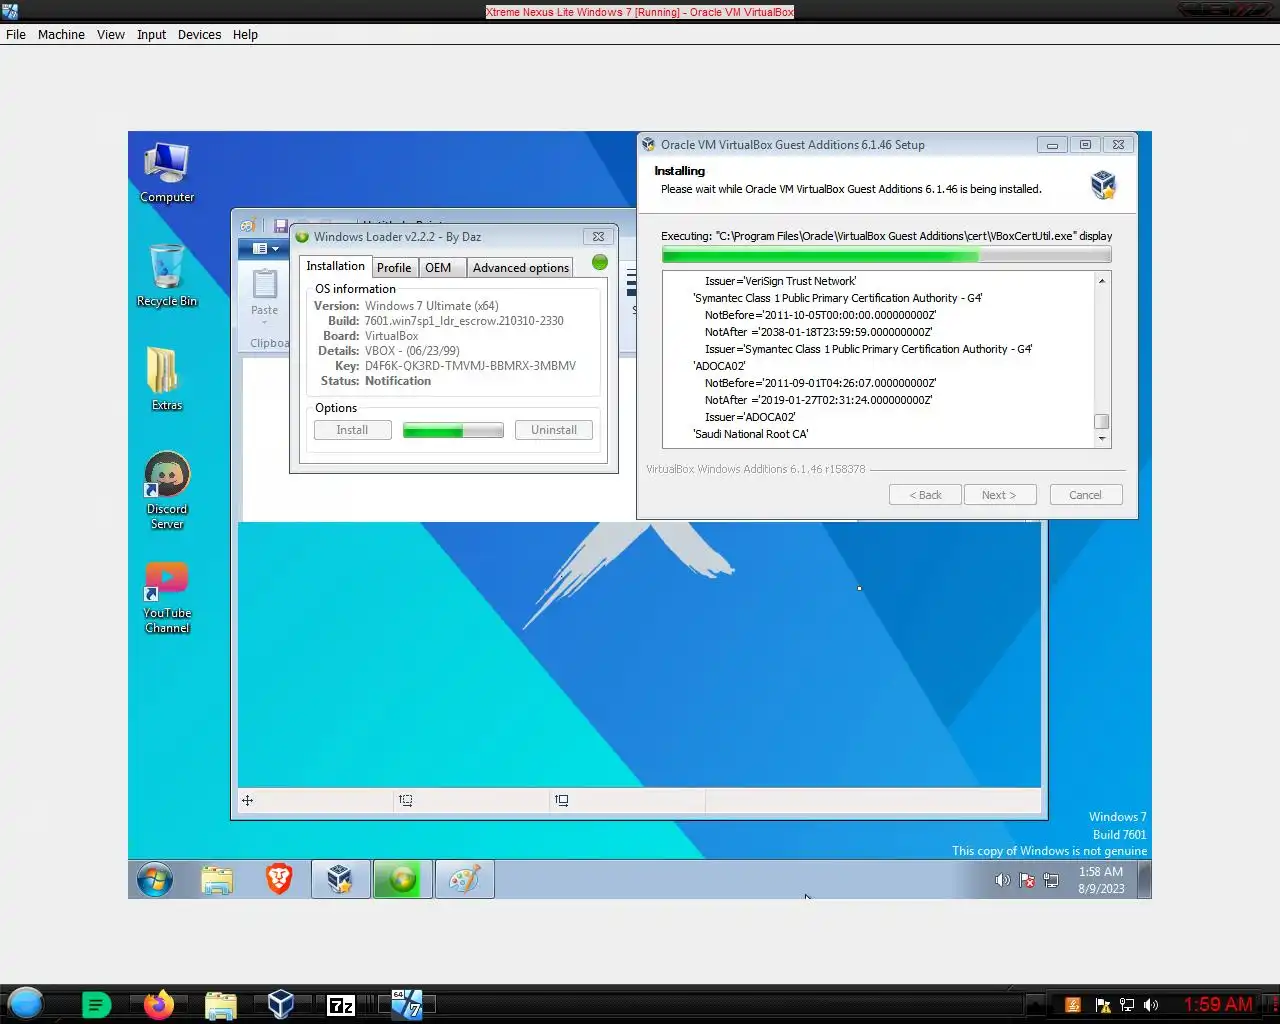Launch Firefox from the host taskbar
This screenshot has height=1024, width=1280.
pyautogui.click(x=158, y=1004)
